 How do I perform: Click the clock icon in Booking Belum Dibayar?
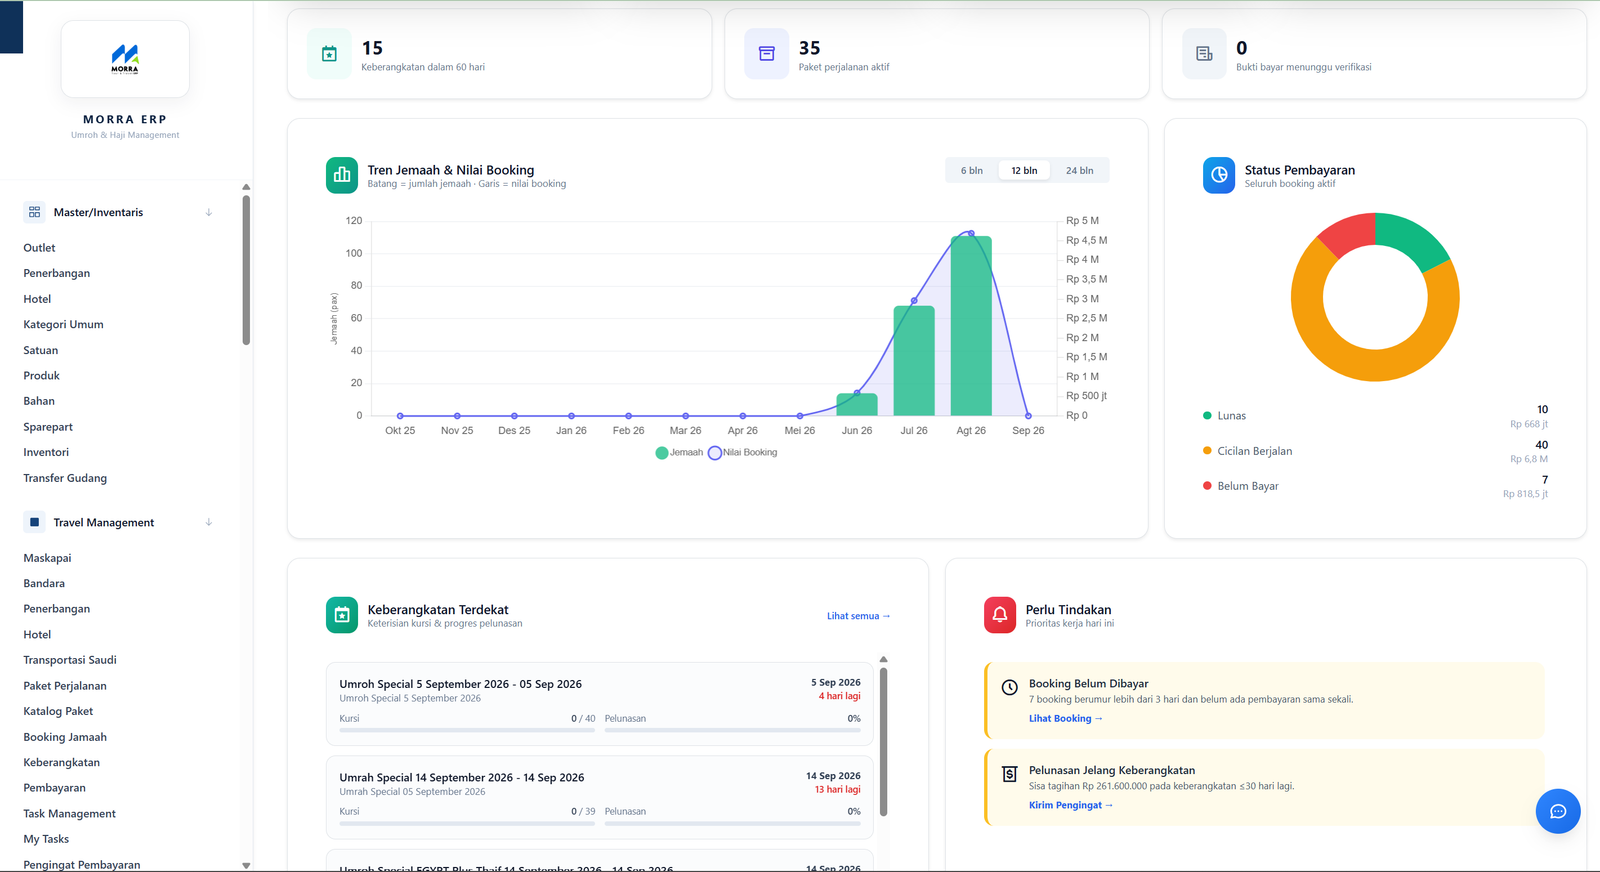pos(1010,687)
